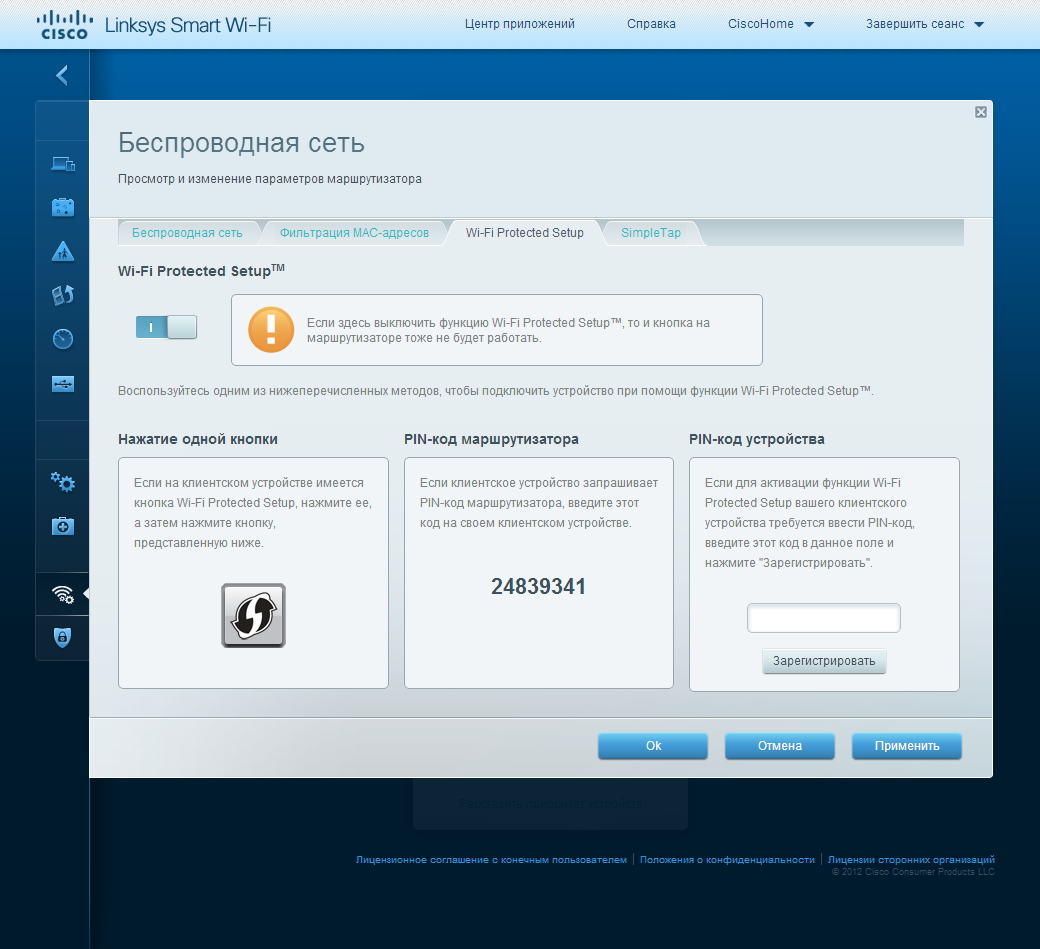1040x949 pixels.
Task: Open the Guest Access sidebar icon
Action: (63, 208)
